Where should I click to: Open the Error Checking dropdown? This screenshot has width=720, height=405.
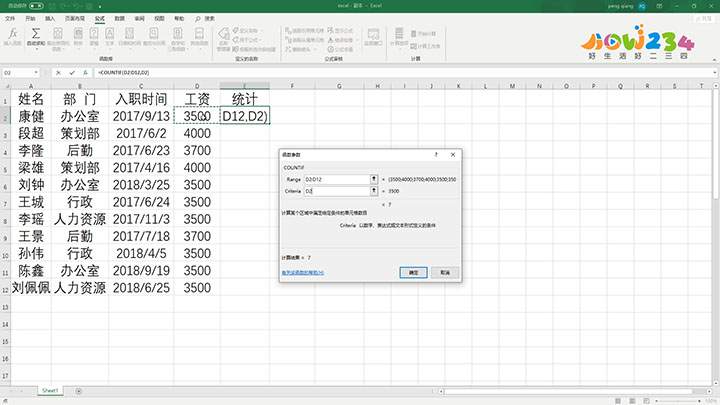click(x=343, y=40)
